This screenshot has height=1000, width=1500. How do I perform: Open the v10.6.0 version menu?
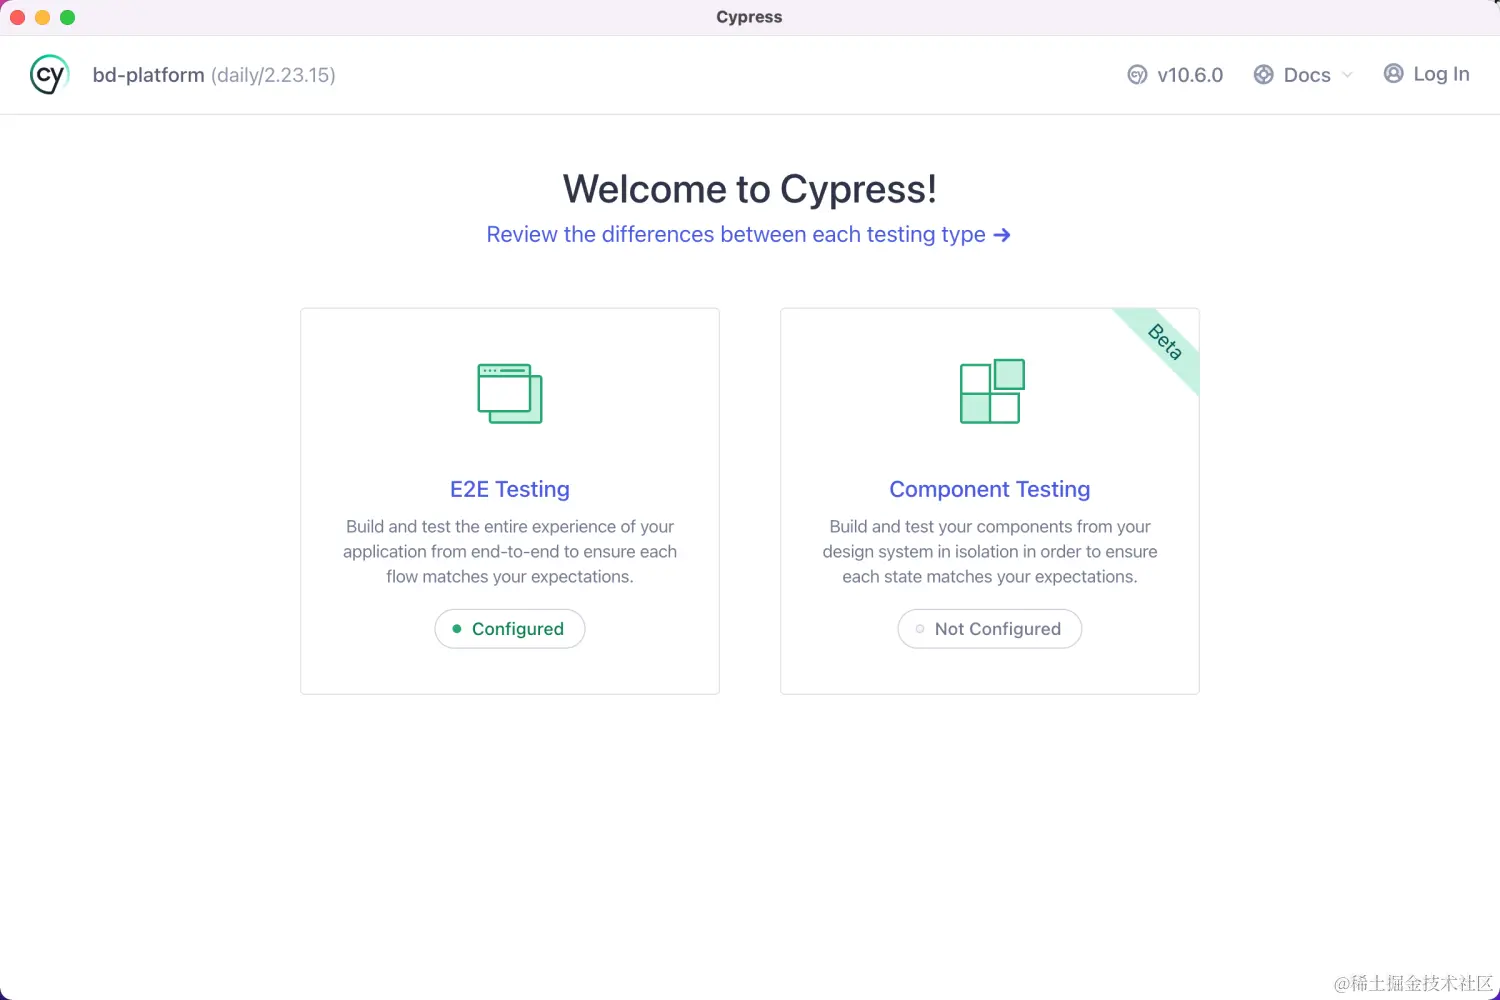1175,75
